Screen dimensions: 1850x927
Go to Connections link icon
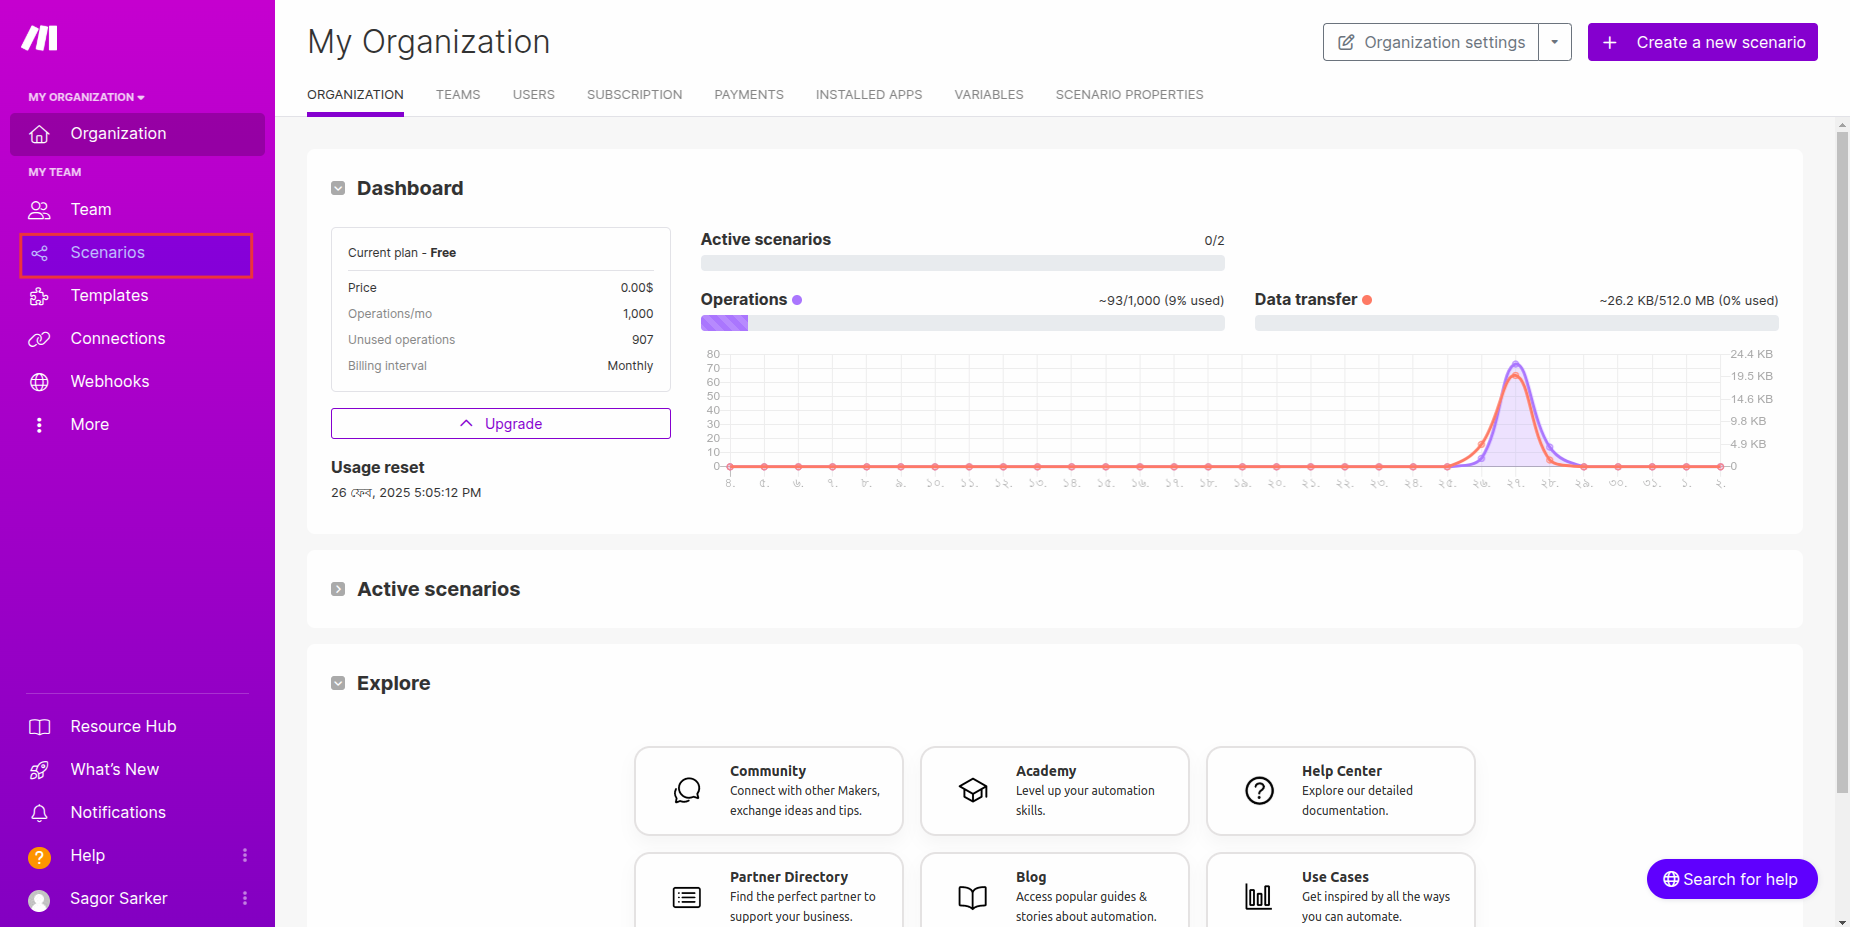39,339
